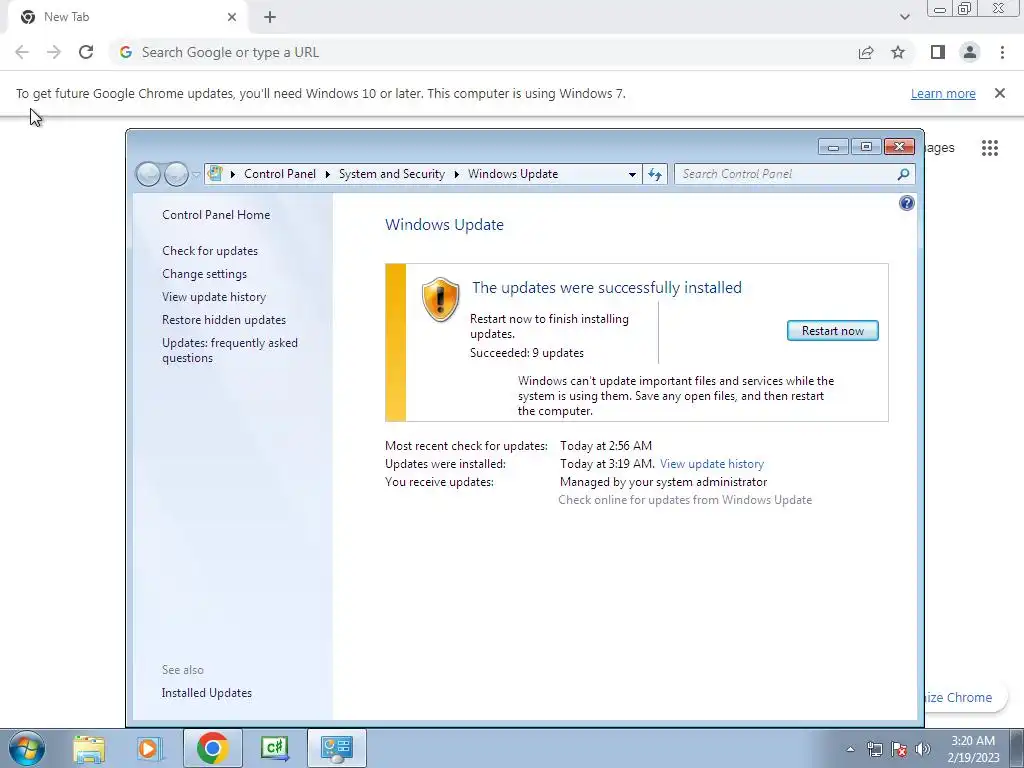Click the Control Panel forward button
This screenshot has height=768, width=1024.
tap(176, 174)
